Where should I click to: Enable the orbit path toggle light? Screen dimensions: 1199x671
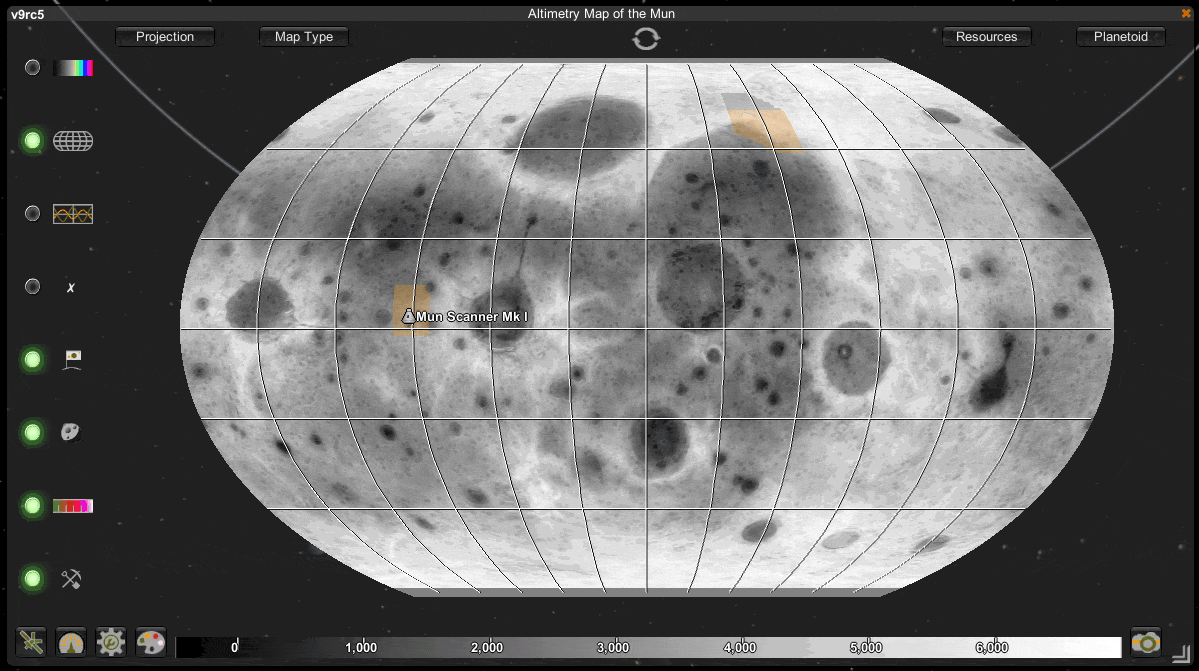point(32,213)
